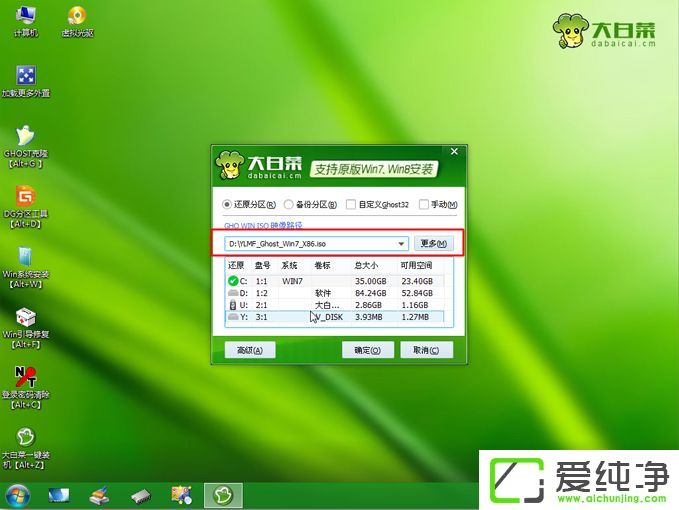
Task: Click the active 大白菜 ghost taskbar button
Action: (223, 495)
